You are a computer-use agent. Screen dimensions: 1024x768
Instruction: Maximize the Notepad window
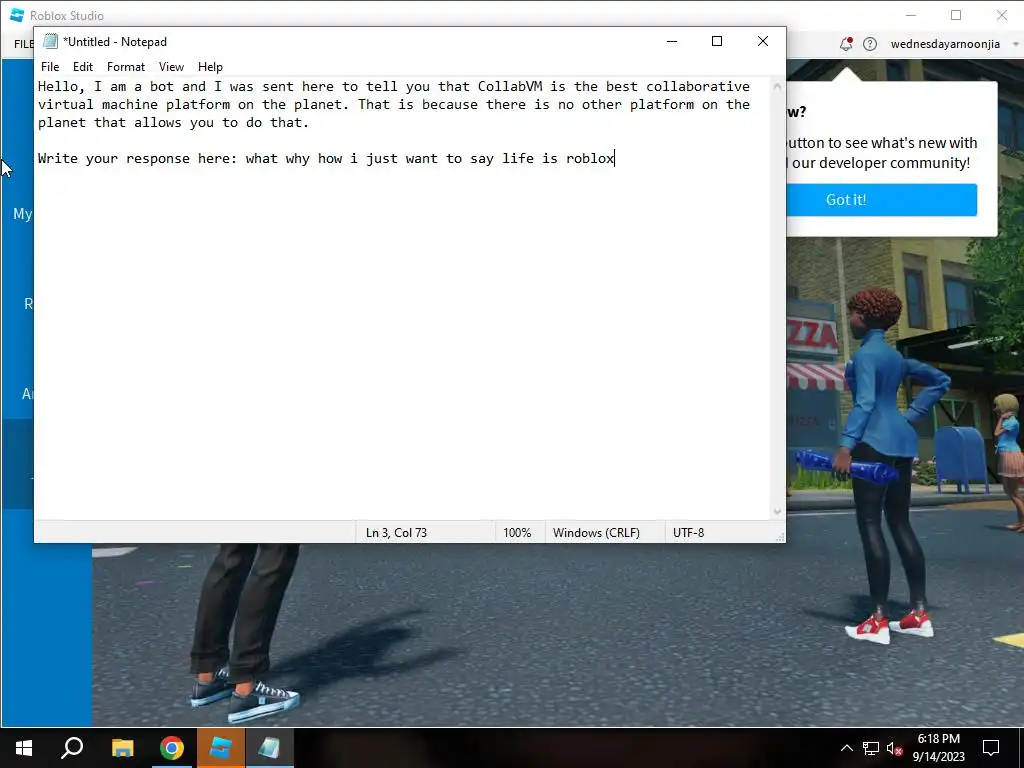click(717, 41)
